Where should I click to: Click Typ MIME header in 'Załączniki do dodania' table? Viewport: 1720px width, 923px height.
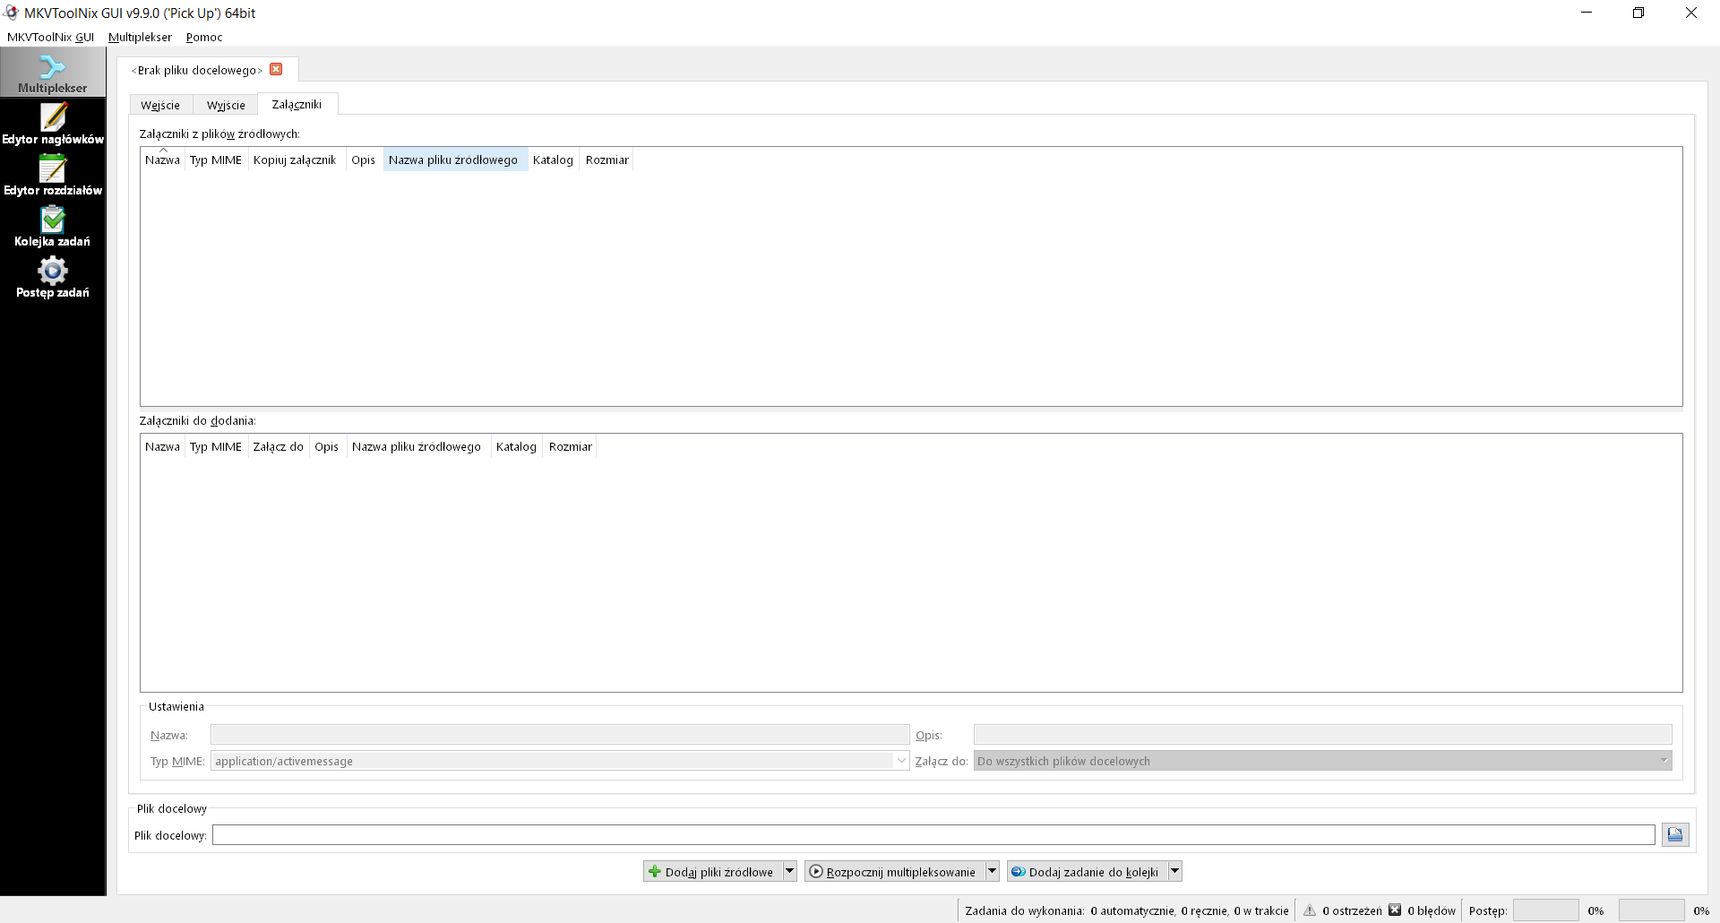pos(216,447)
